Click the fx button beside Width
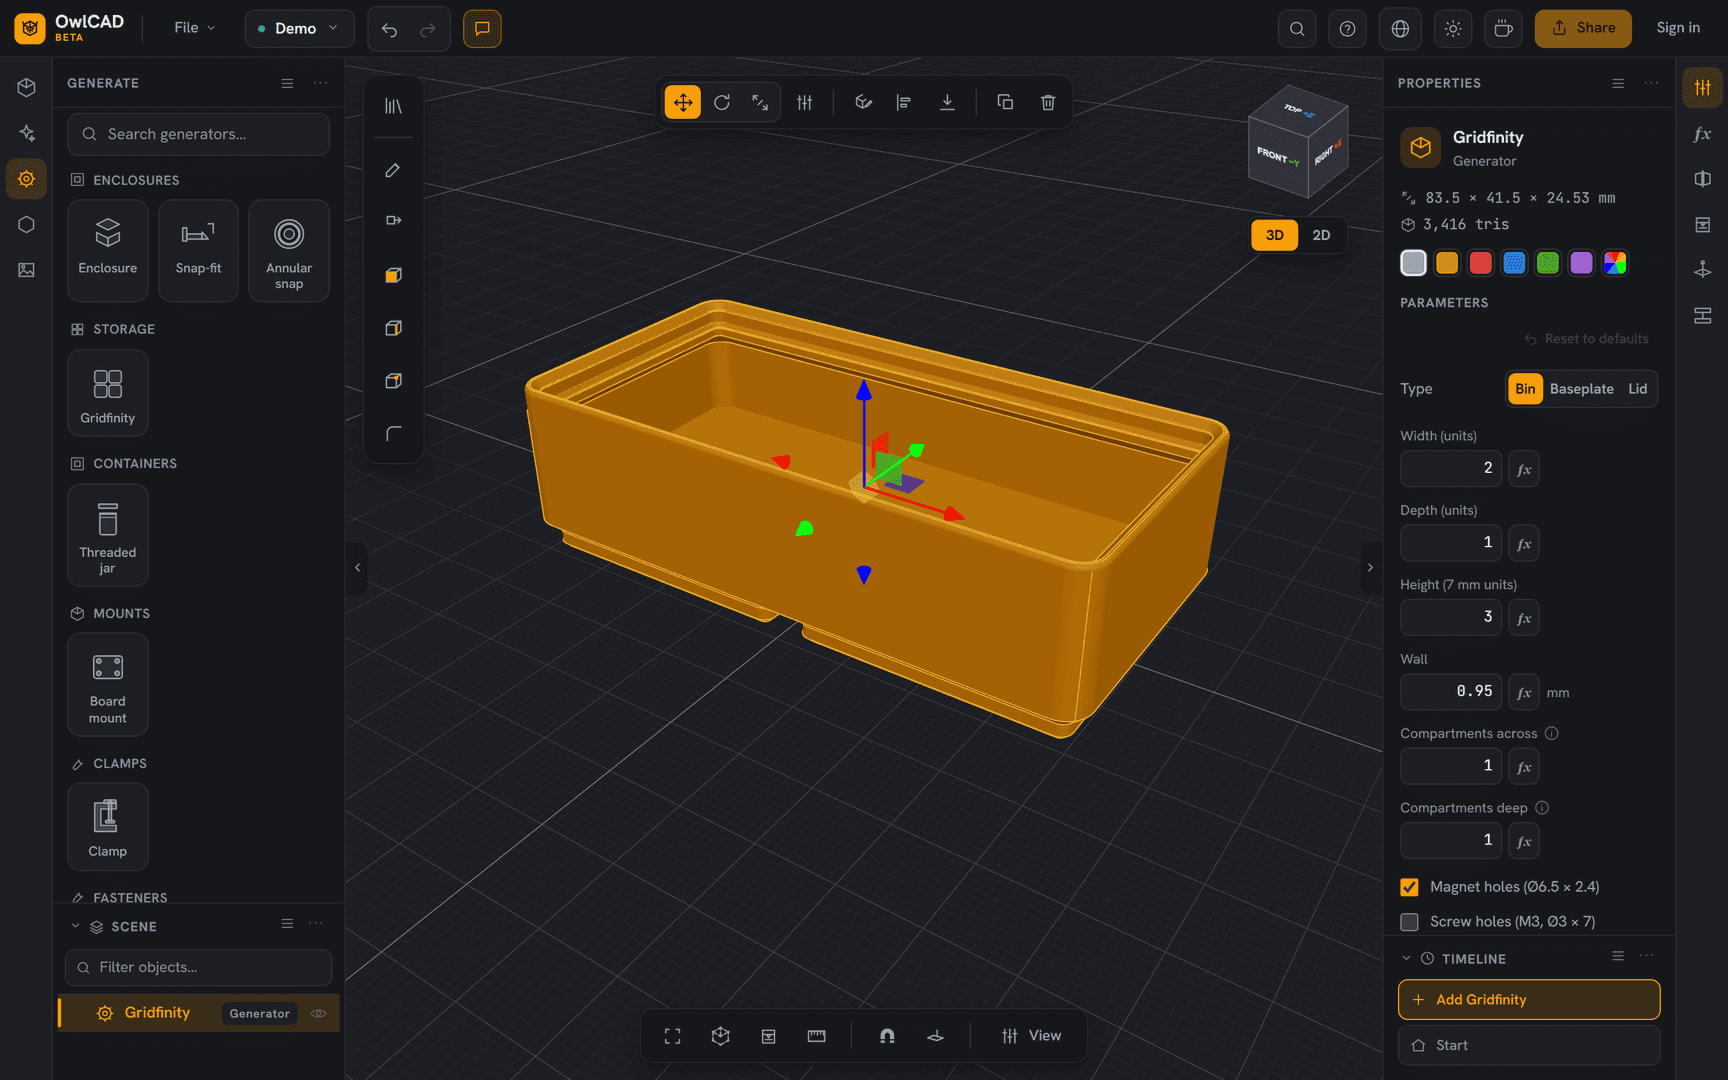 (x=1524, y=469)
